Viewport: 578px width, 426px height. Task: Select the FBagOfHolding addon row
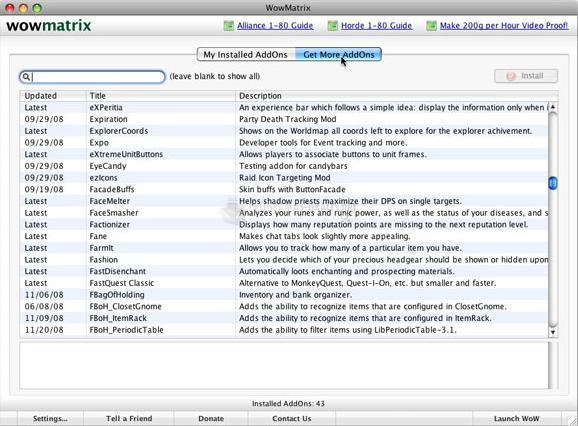(x=284, y=295)
